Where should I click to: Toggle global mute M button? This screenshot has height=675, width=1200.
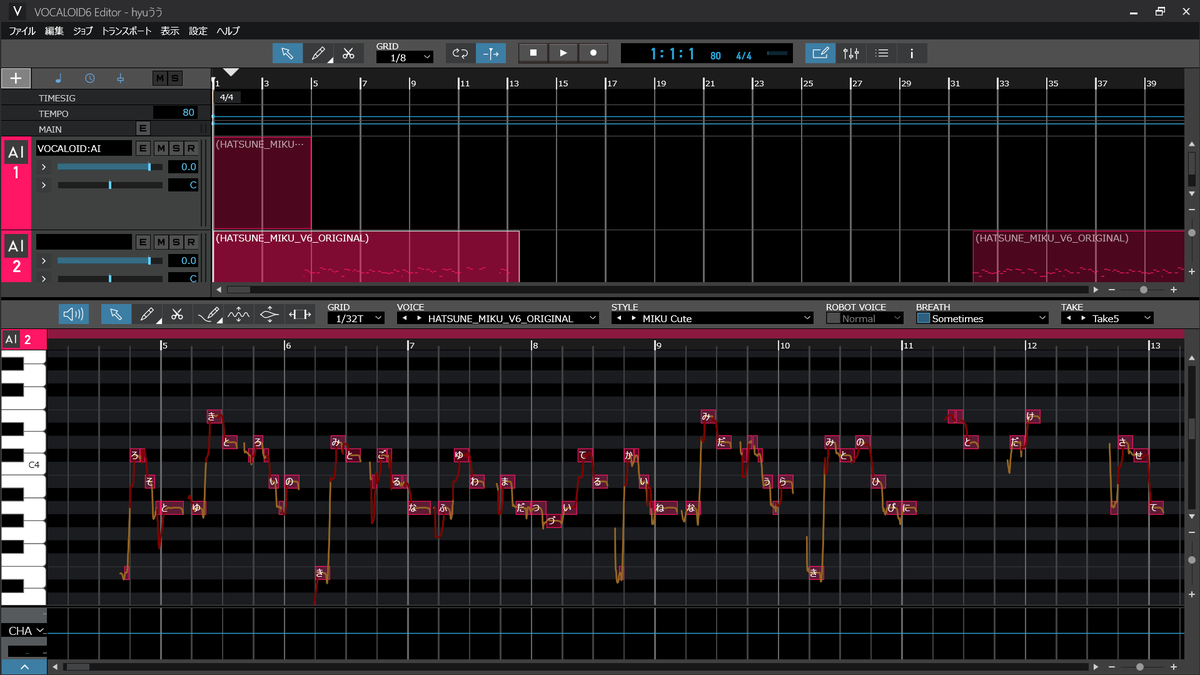160,78
